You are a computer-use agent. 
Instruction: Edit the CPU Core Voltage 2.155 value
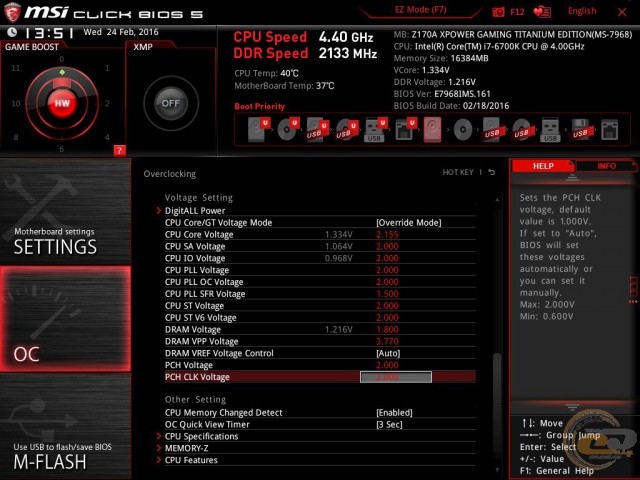pyautogui.click(x=387, y=235)
